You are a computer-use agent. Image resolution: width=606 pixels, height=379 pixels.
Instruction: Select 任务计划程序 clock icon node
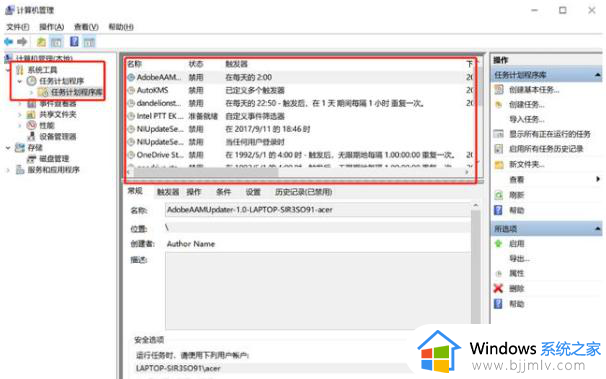[31, 81]
